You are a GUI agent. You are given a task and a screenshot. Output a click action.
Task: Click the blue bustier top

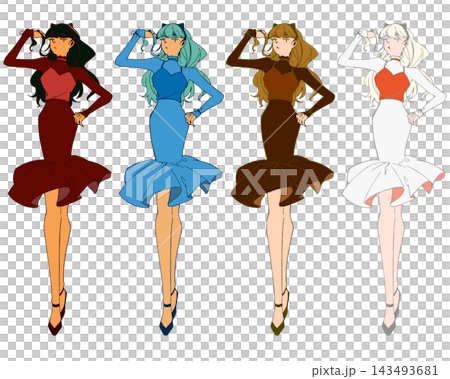170,82
